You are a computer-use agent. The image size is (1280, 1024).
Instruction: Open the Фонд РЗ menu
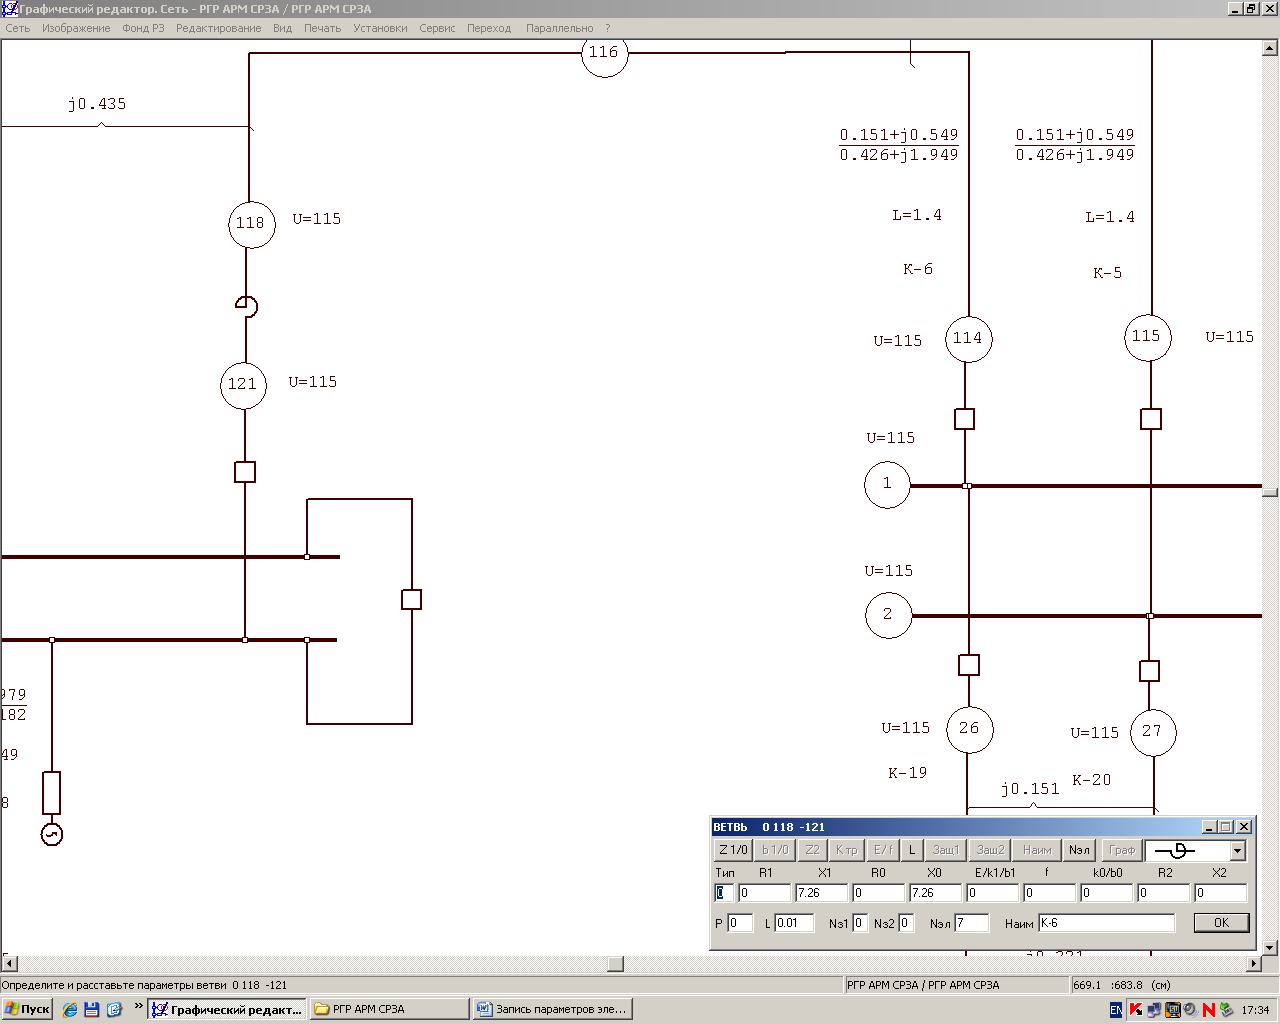pos(143,28)
